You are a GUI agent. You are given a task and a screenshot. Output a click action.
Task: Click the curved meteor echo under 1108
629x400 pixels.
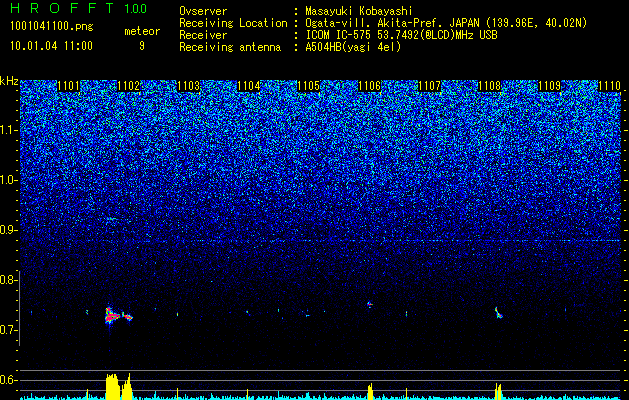click(x=498, y=313)
